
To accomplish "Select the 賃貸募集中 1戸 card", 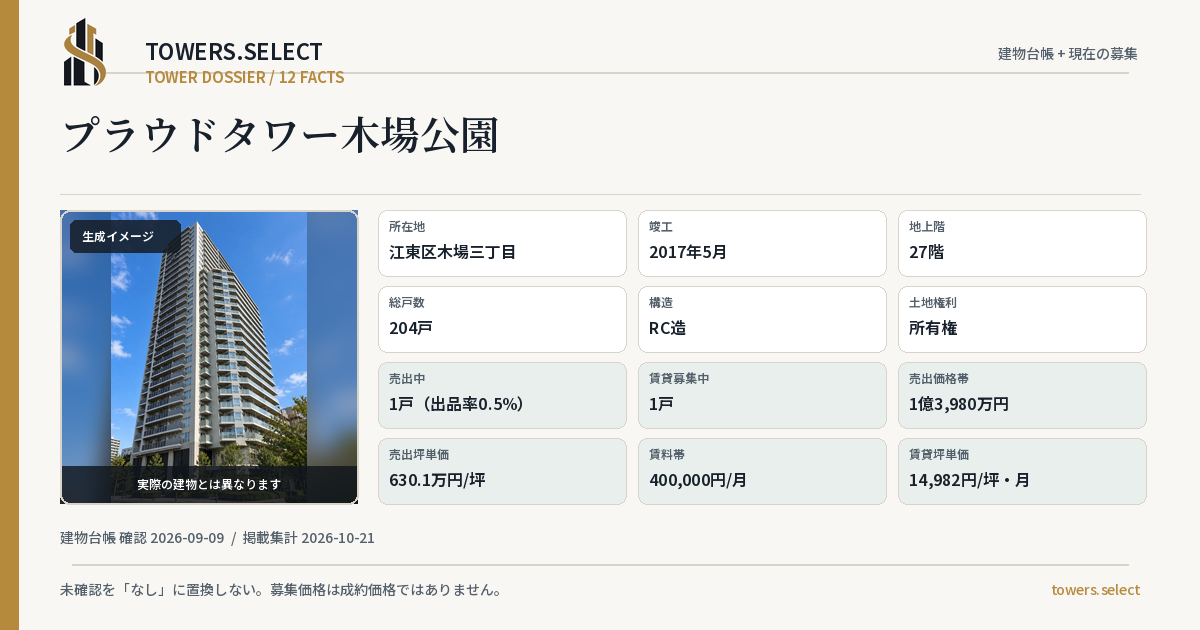I will point(762,395).
